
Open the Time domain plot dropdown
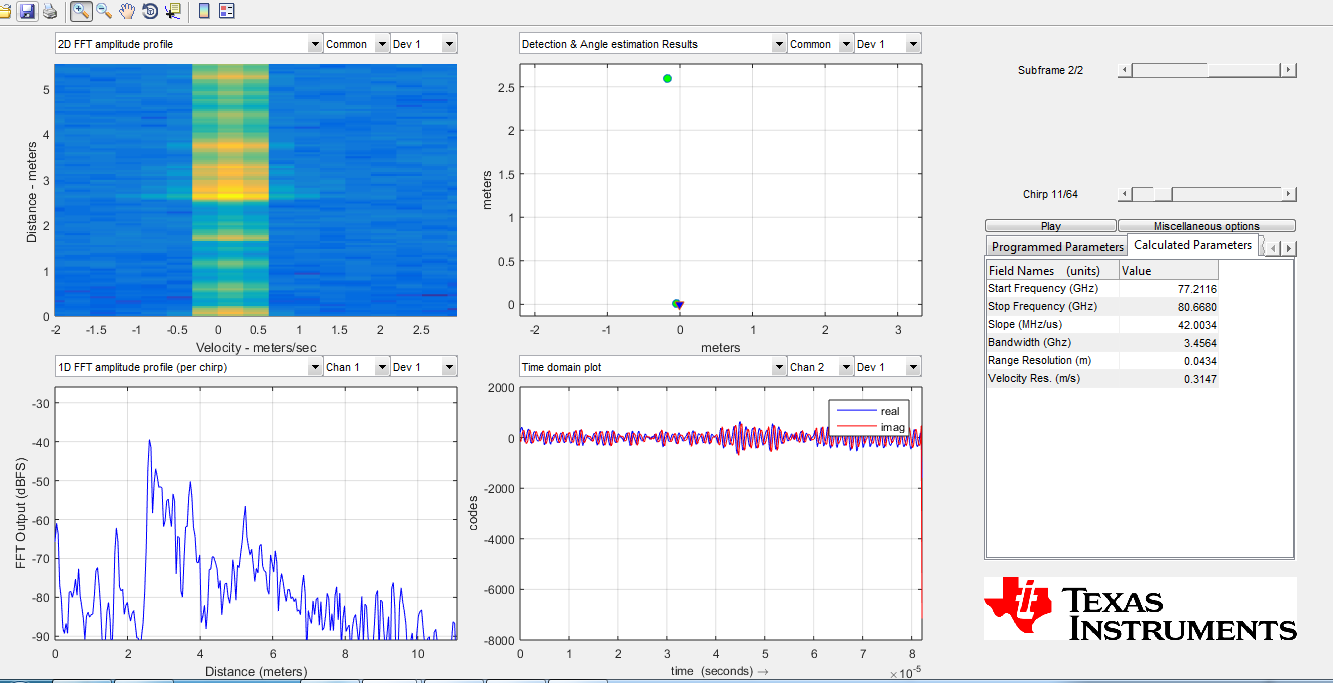pos(653,367)
